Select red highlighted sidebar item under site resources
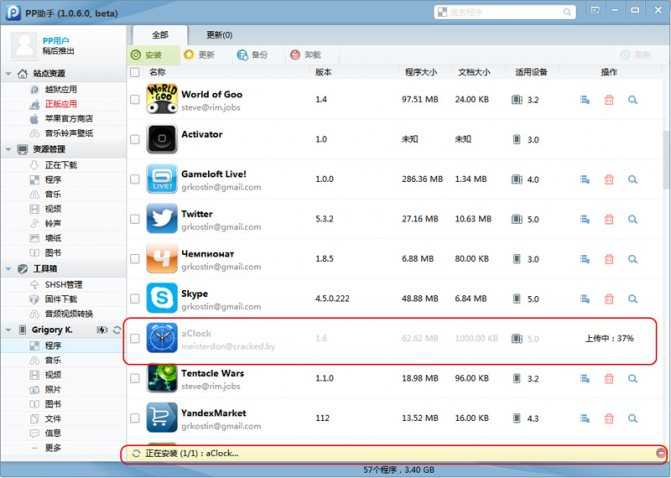This screenshot has width=671, height=478. (61, 104)
